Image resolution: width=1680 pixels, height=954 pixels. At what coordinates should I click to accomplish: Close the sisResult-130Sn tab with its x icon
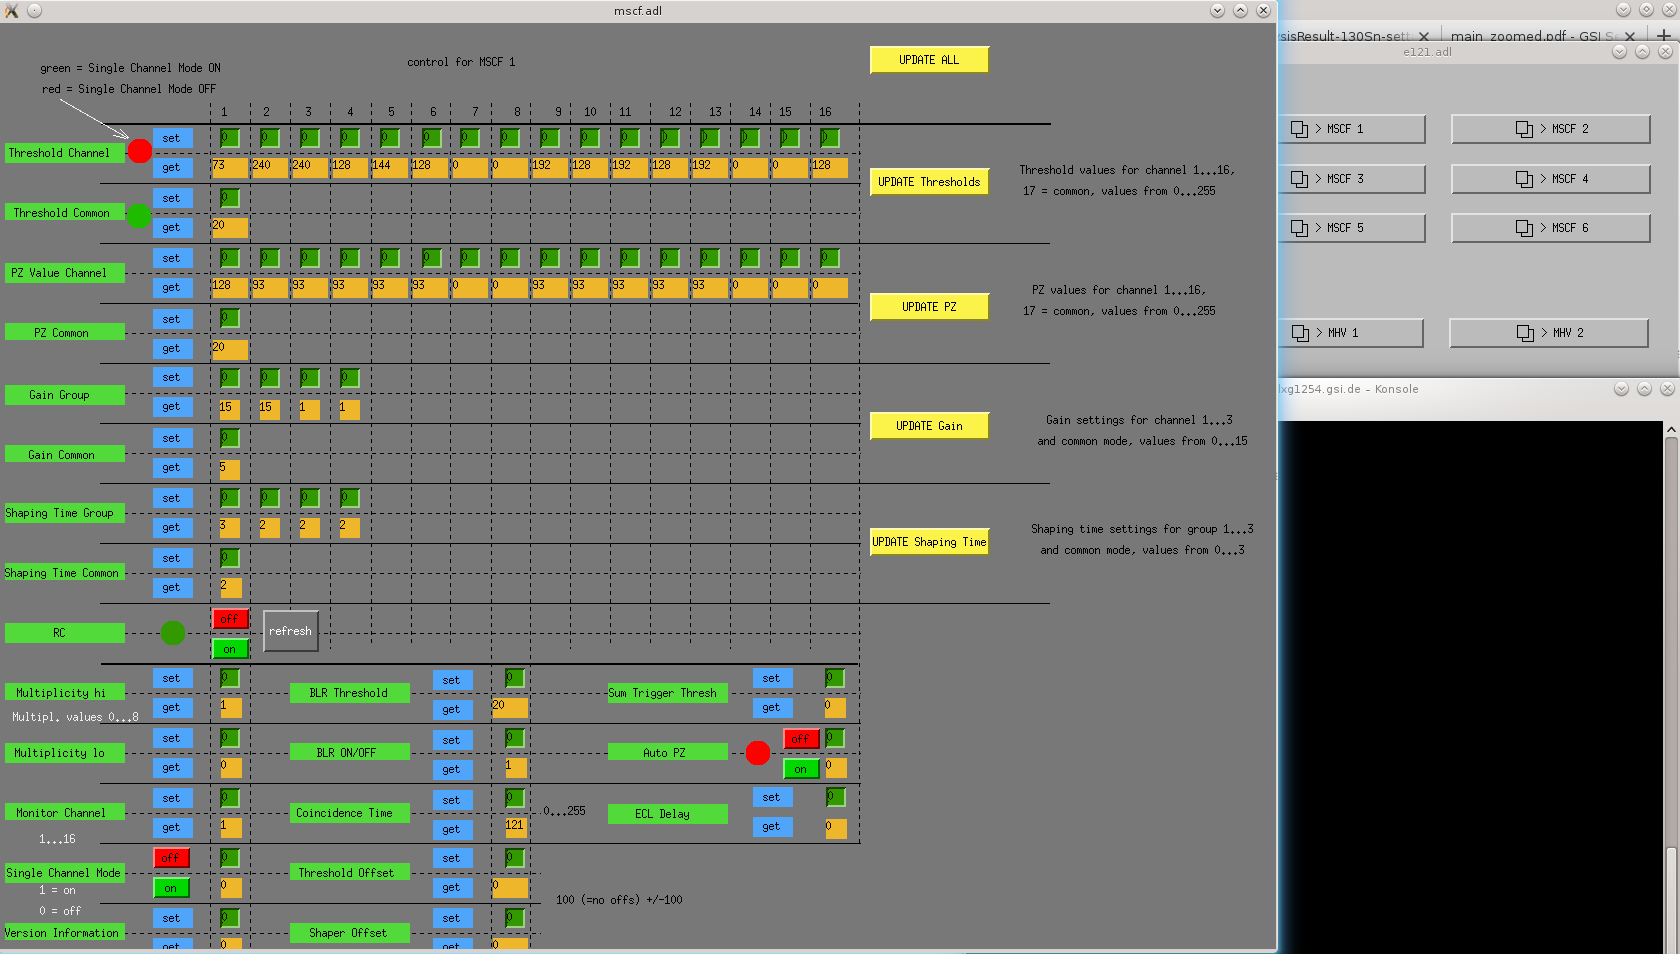[x=1424, y=36]
